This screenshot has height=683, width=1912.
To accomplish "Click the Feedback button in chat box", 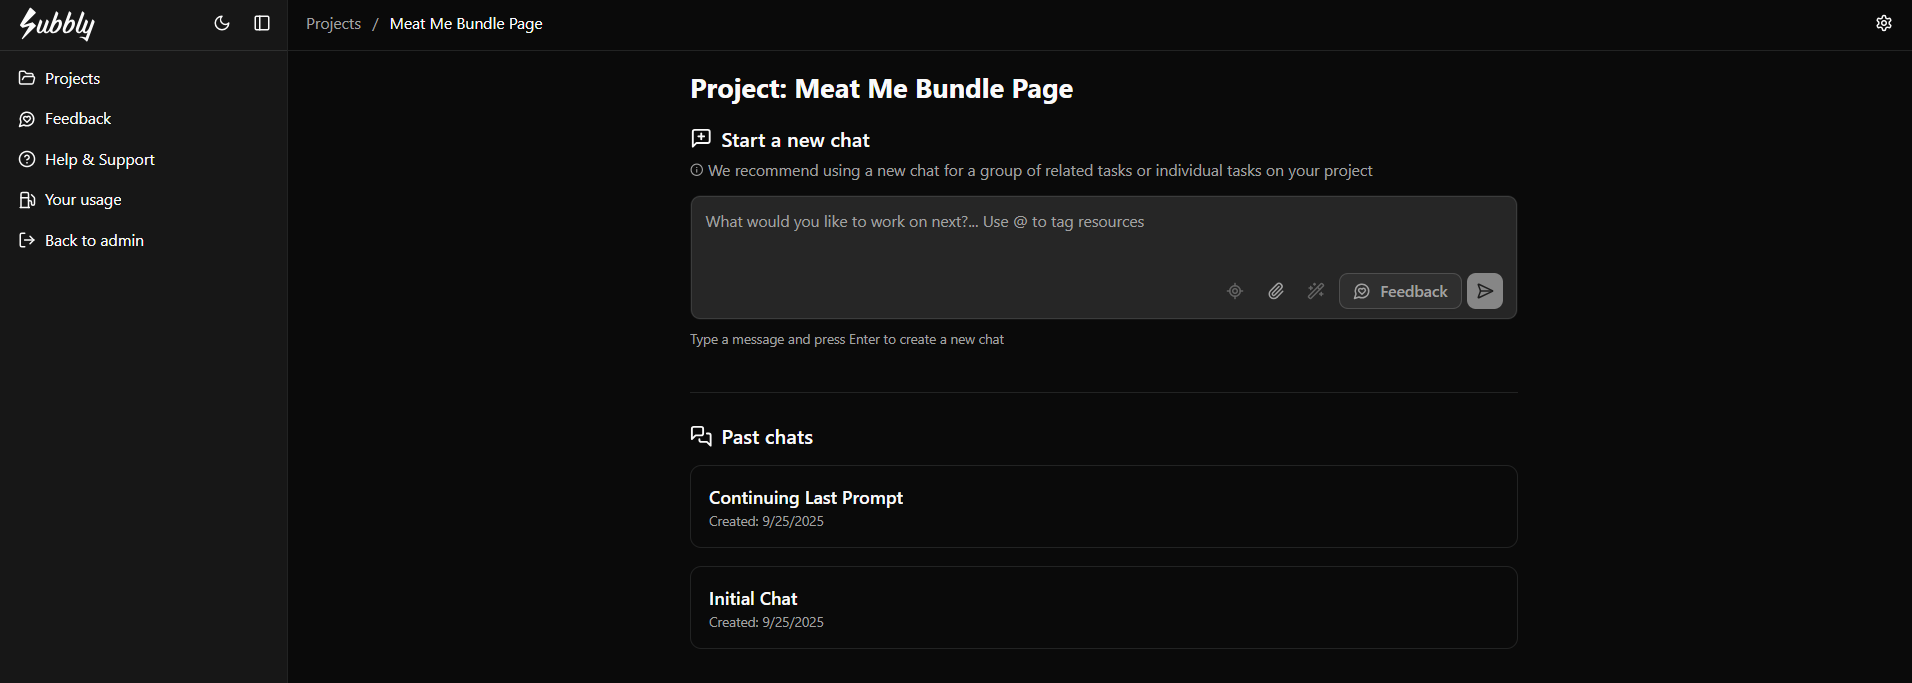I will point(1400,291).
